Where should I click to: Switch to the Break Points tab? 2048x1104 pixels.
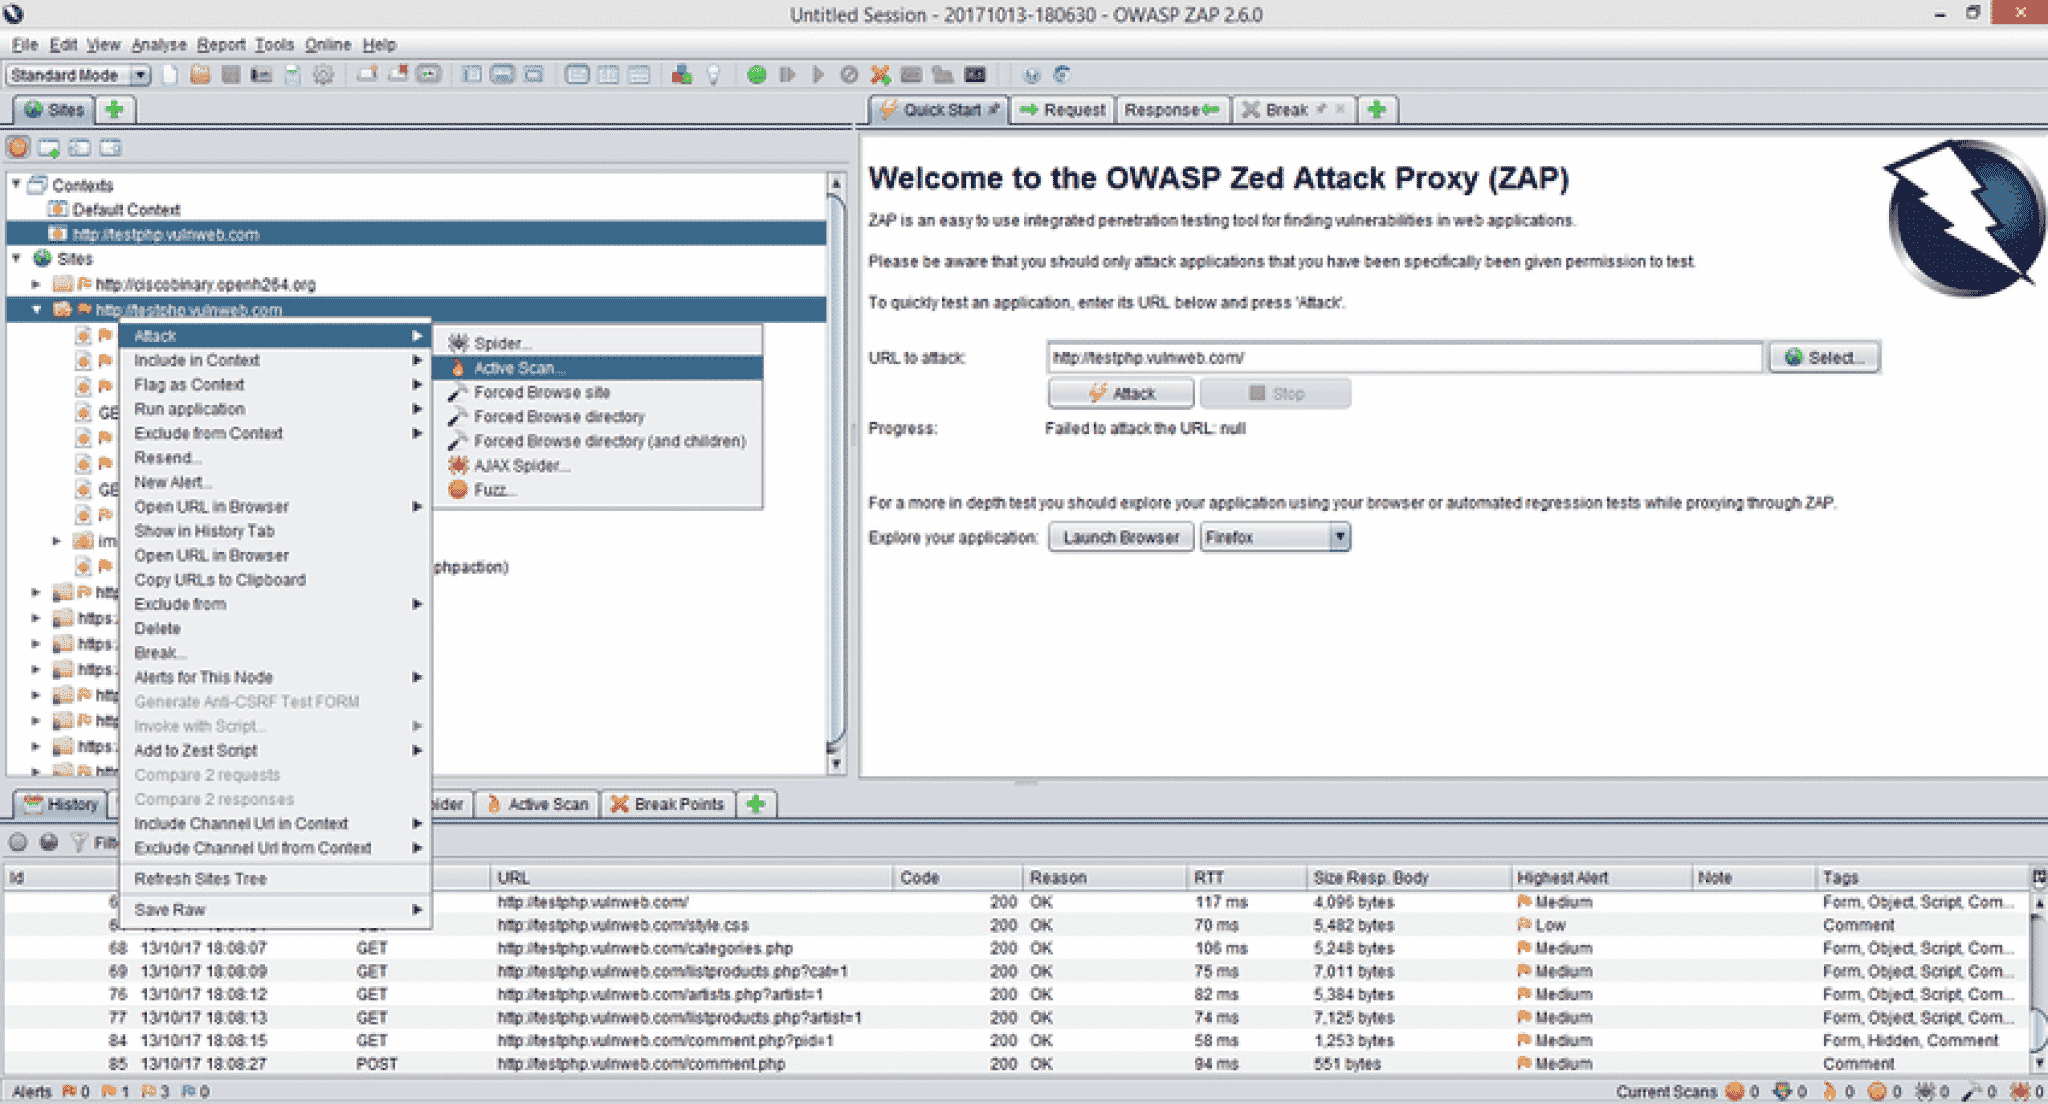(x=668, y=804)
